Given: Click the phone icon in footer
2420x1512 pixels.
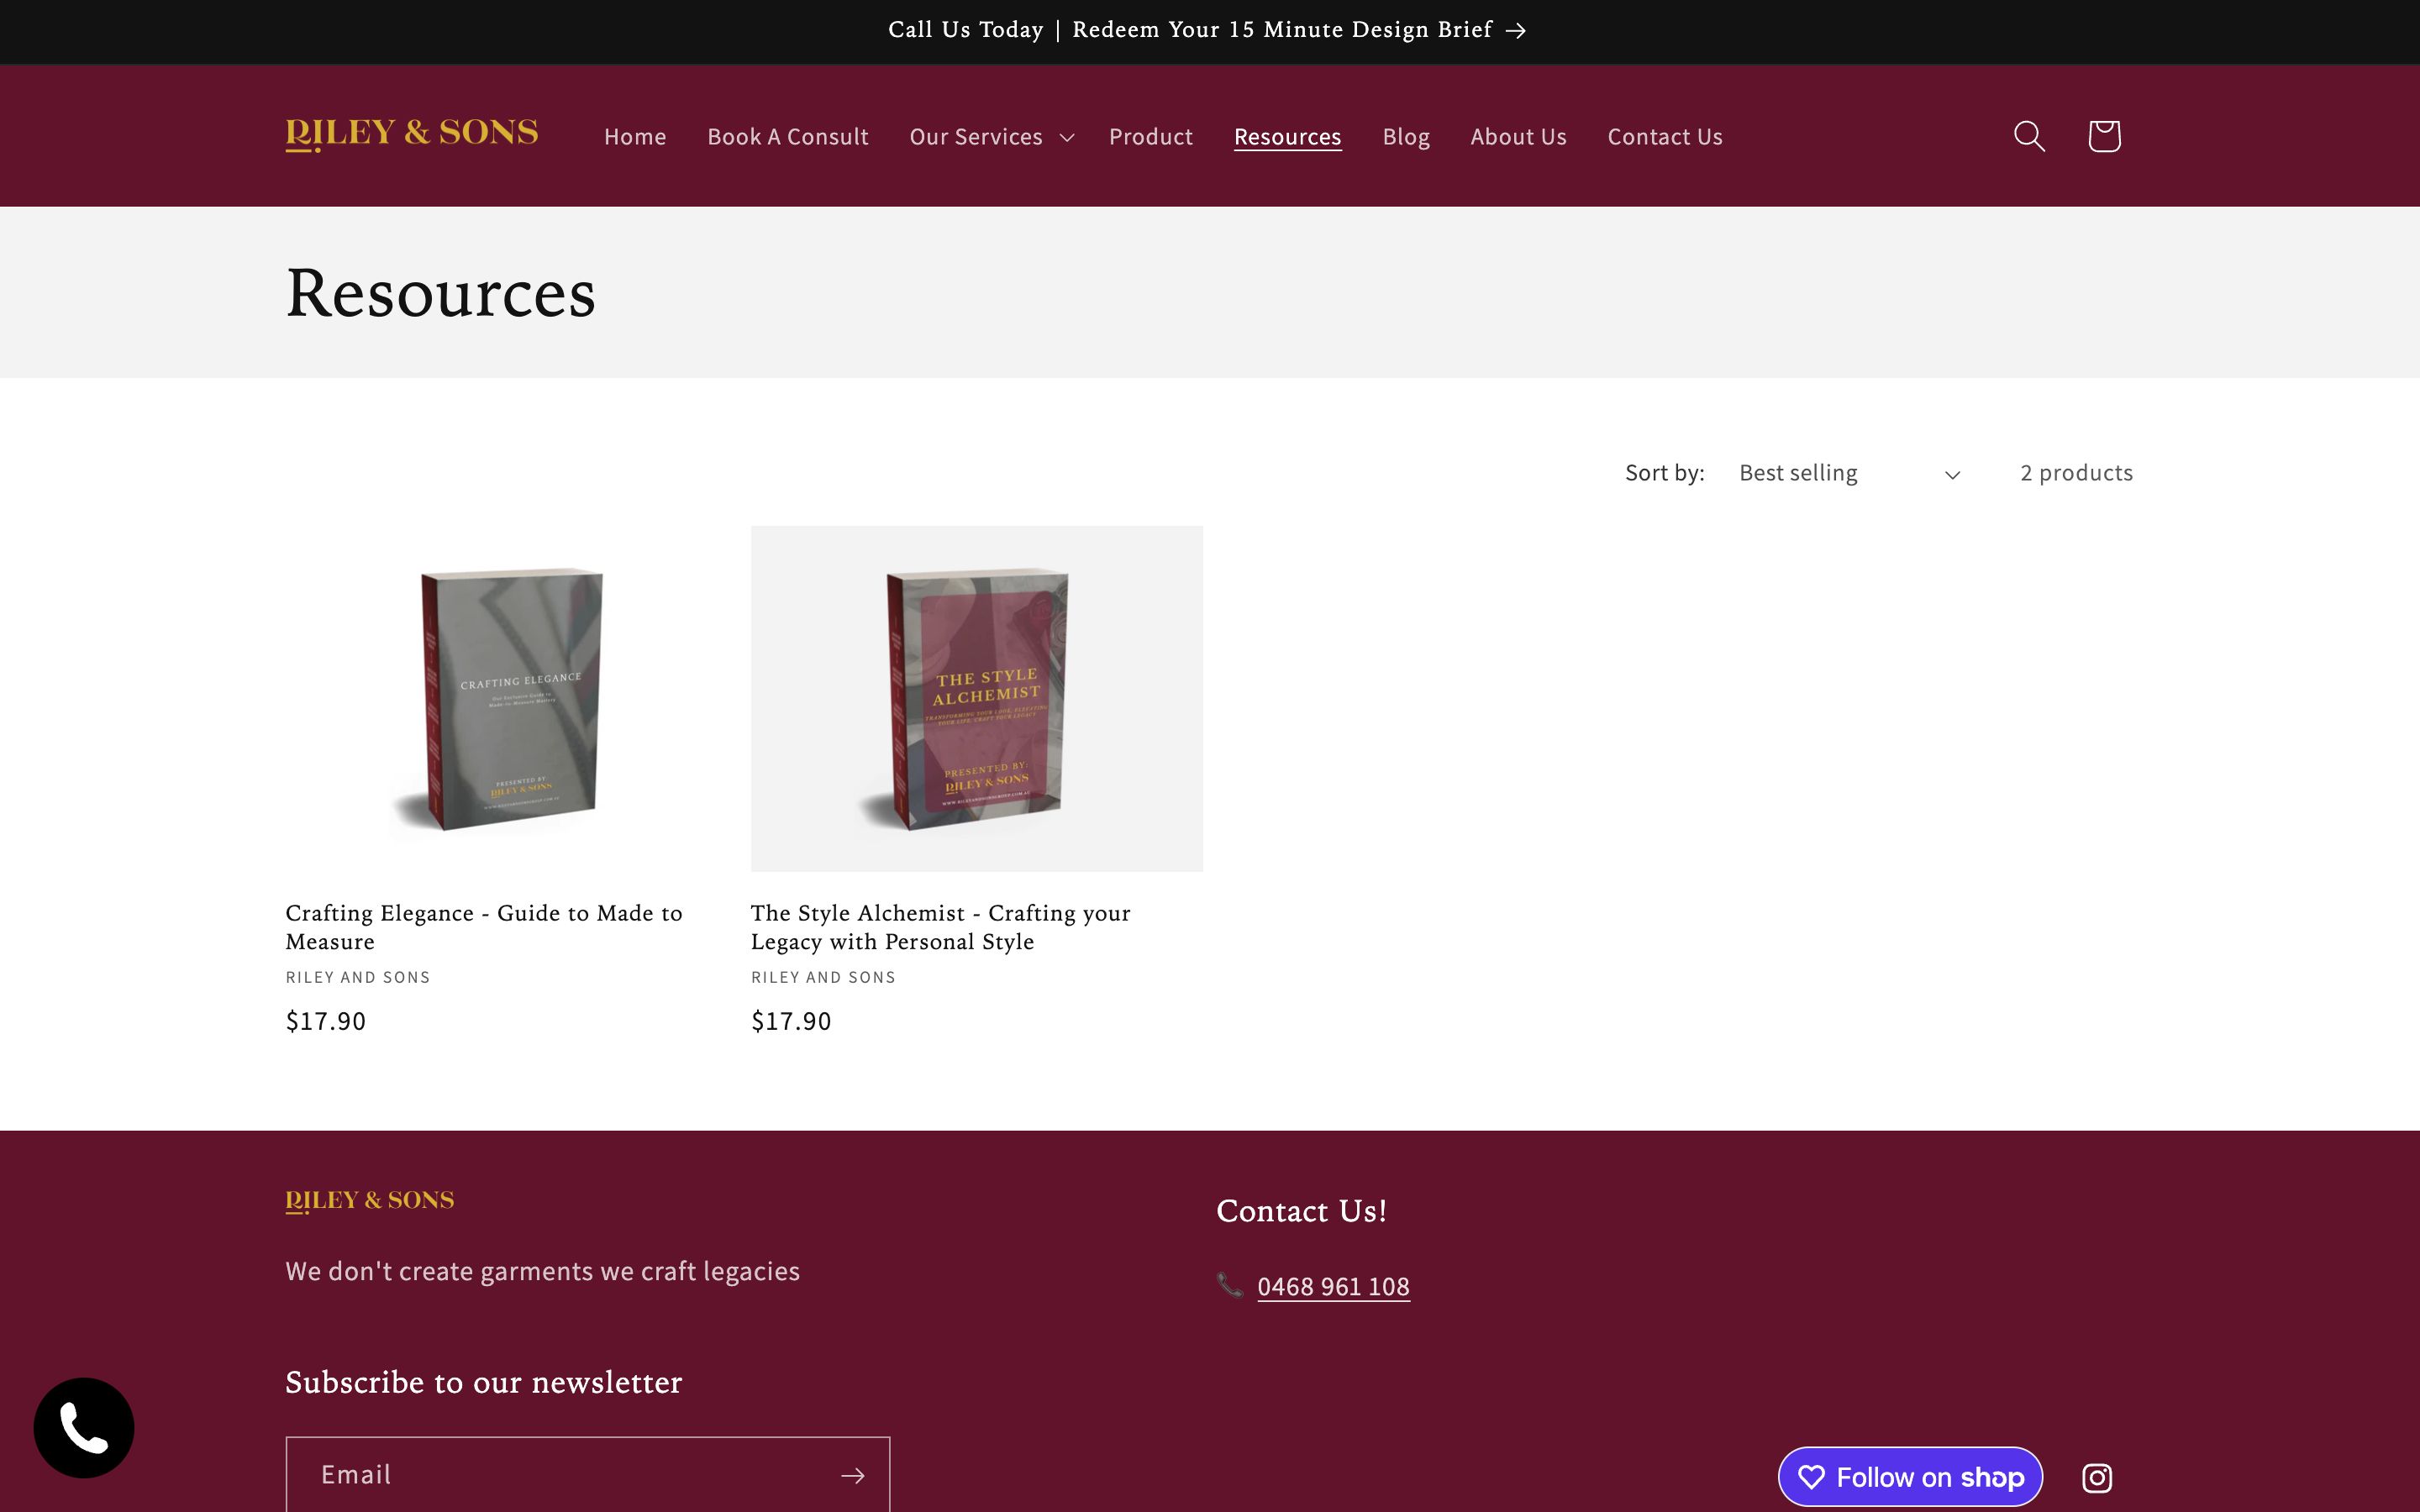Looking at the screenshot, I should tap(1230, 1285).
